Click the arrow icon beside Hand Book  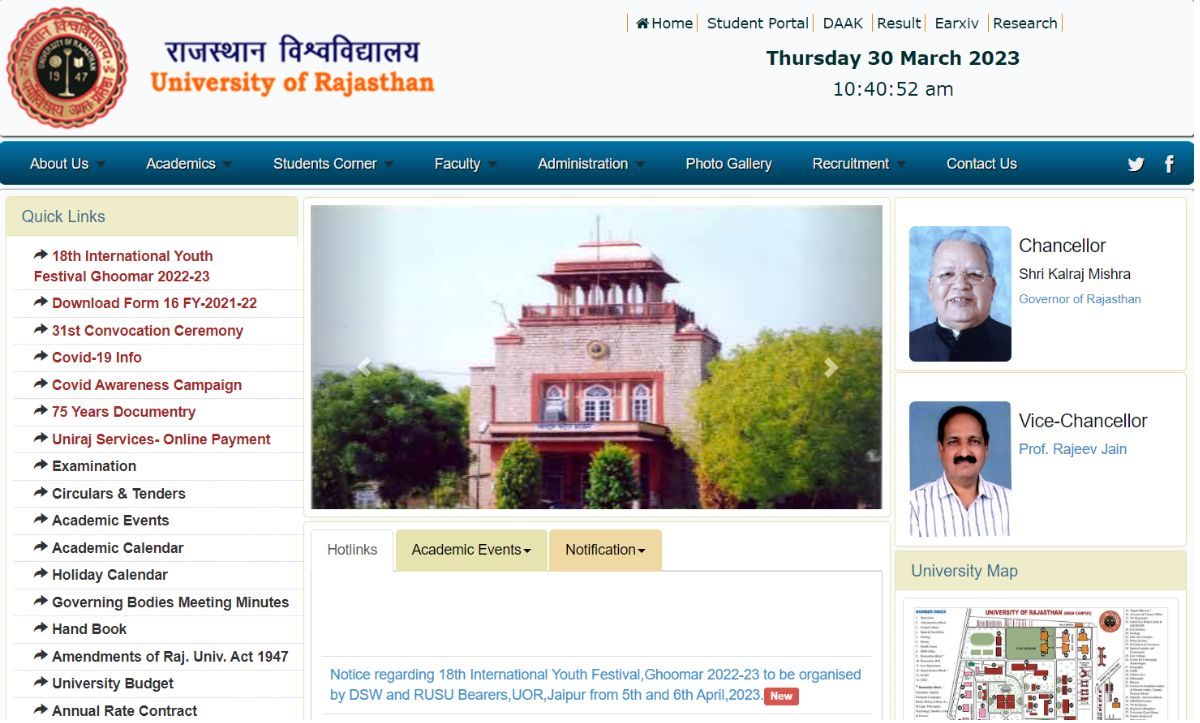click(41, 628)
